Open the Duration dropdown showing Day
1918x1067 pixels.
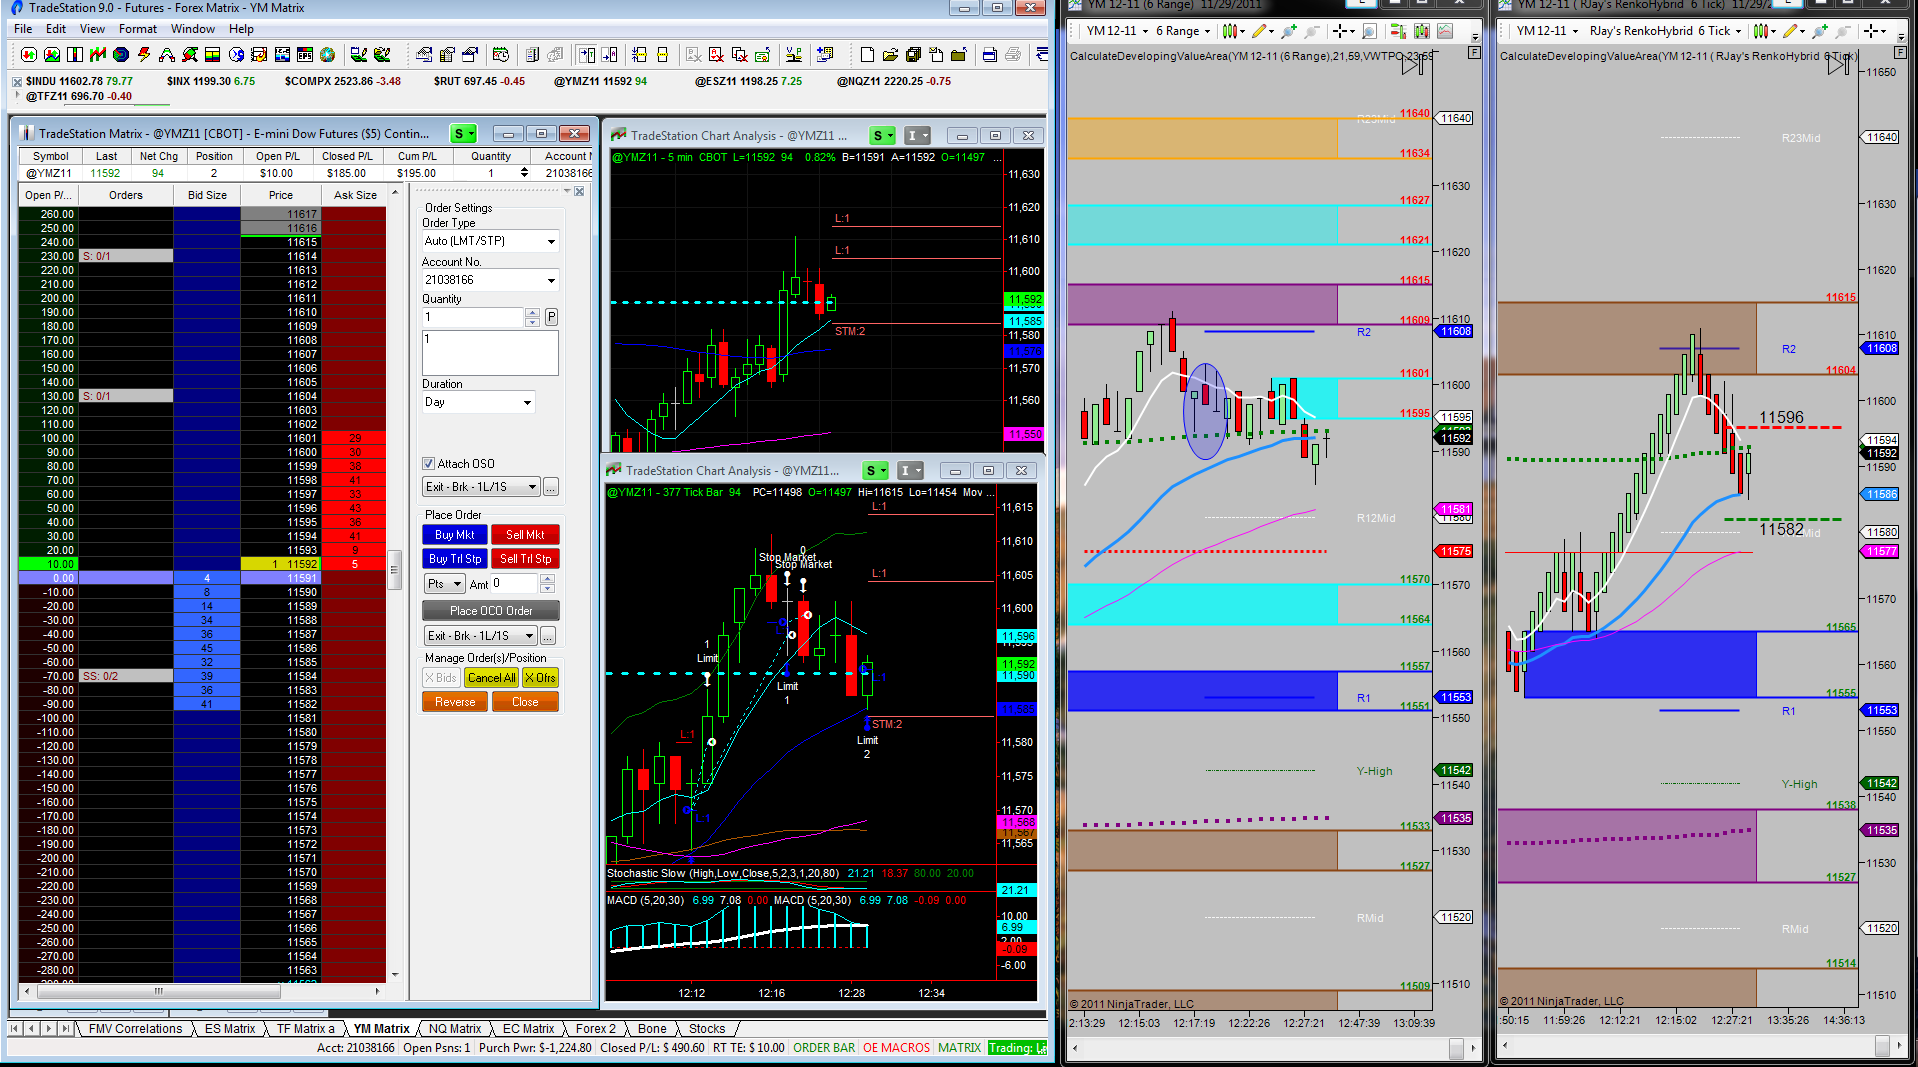coord(478,402)
